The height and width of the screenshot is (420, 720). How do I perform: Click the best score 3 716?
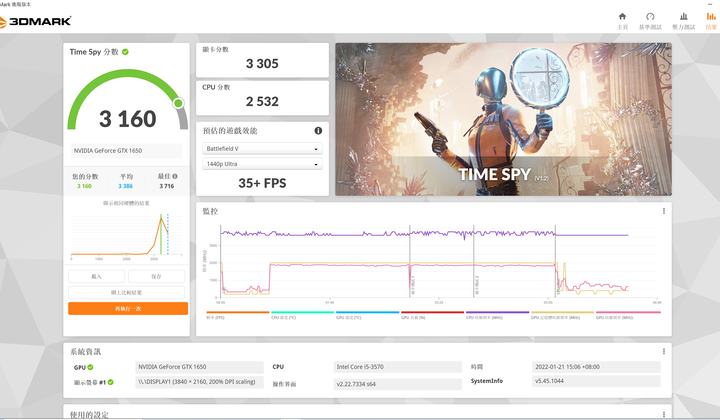point(167,186)
